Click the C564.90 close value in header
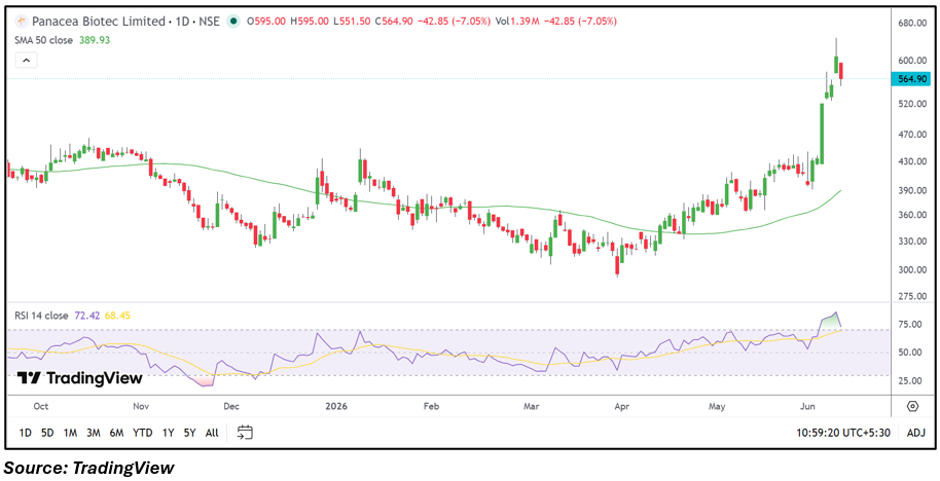Image resolution: width=940 pixels, height=481 pixels. pyautogui.click(x=392, y=22)
